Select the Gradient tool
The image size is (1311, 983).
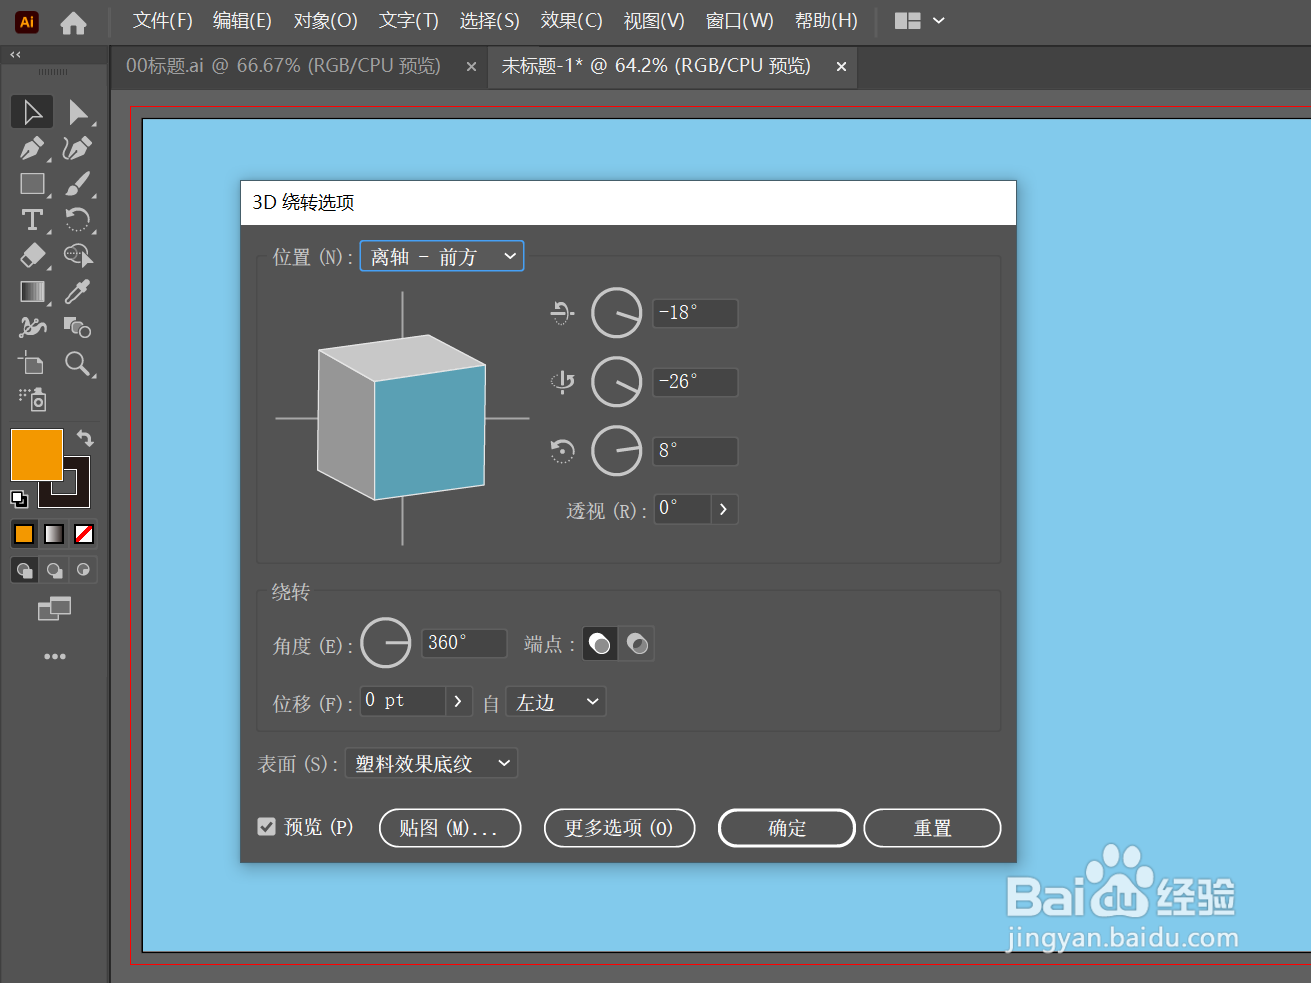[x=32, y=291]
